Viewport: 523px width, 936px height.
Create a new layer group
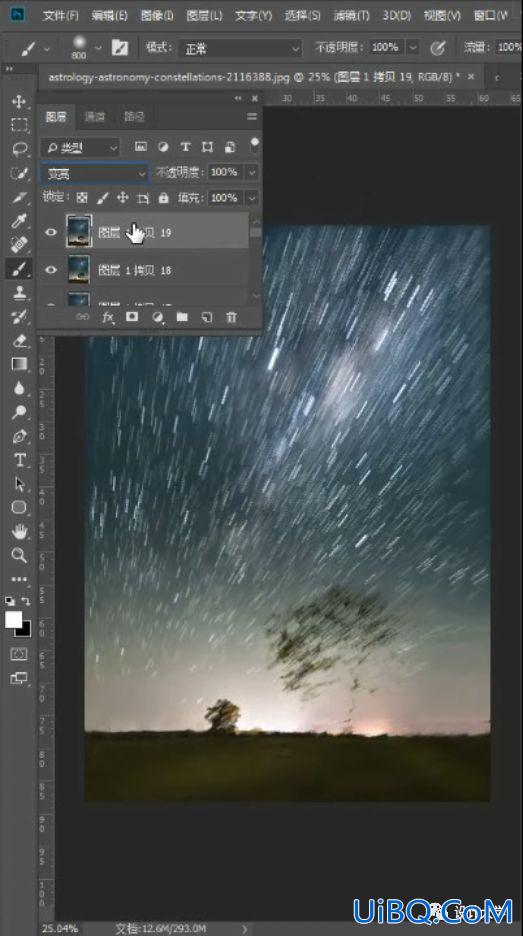coord(182,317)
